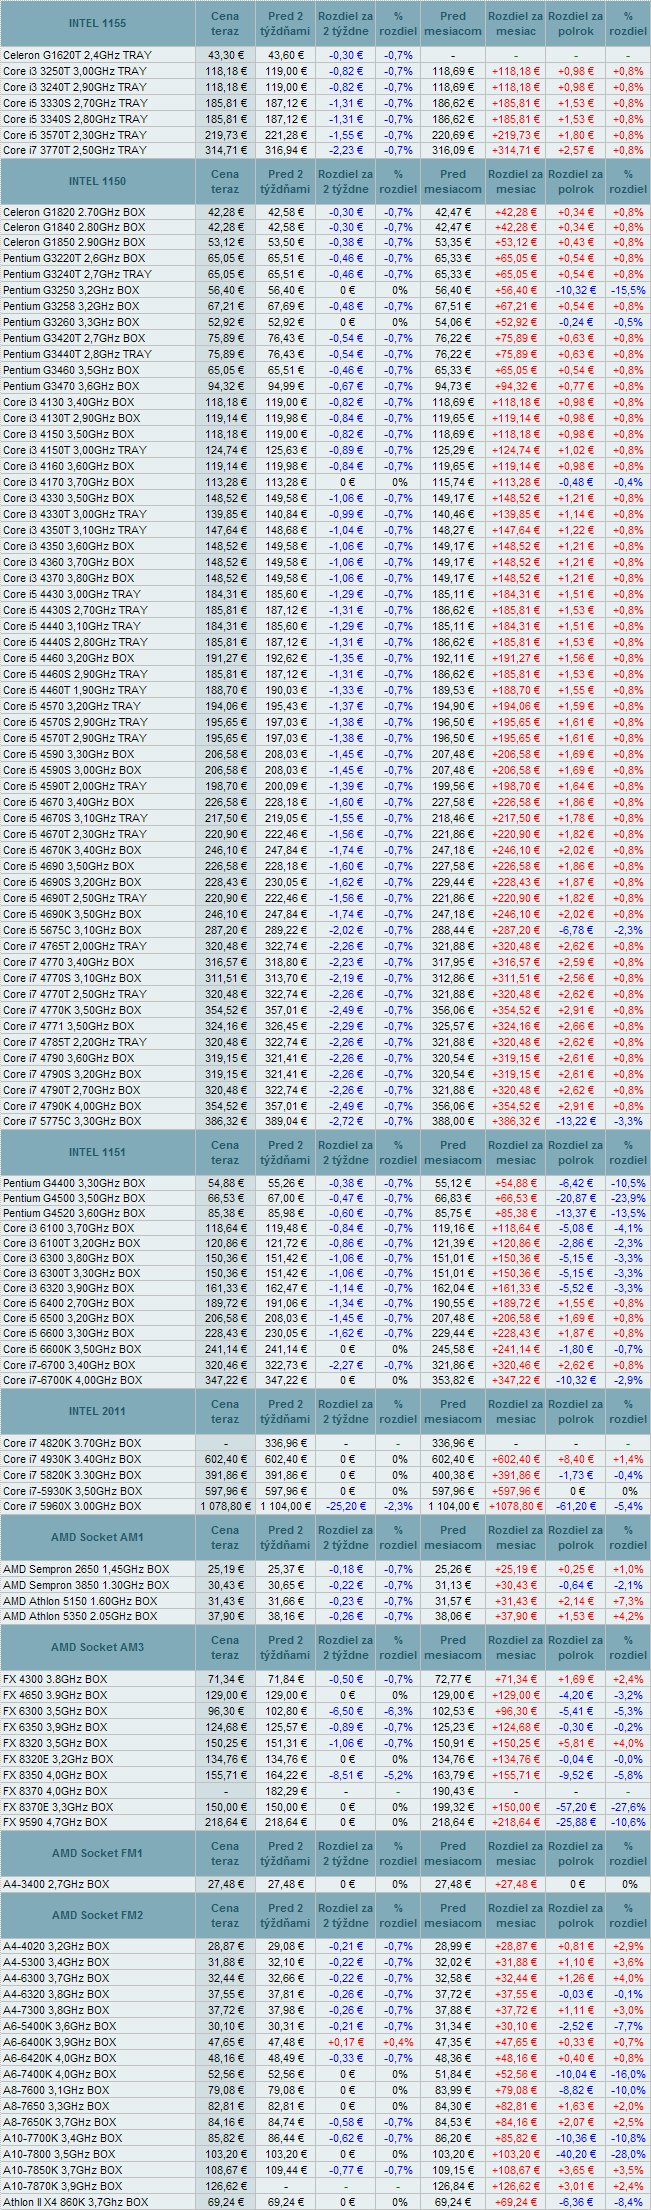Click the INTEL 2011 section header
651x2210 pixels.
pos(97,1411)
